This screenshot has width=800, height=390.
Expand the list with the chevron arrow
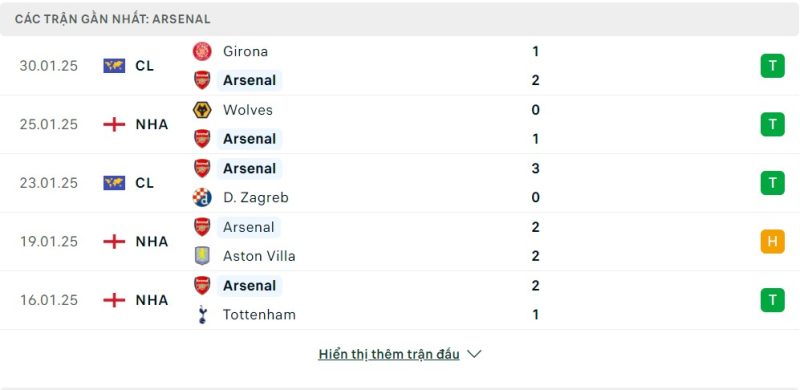click(x=474, y=354)
